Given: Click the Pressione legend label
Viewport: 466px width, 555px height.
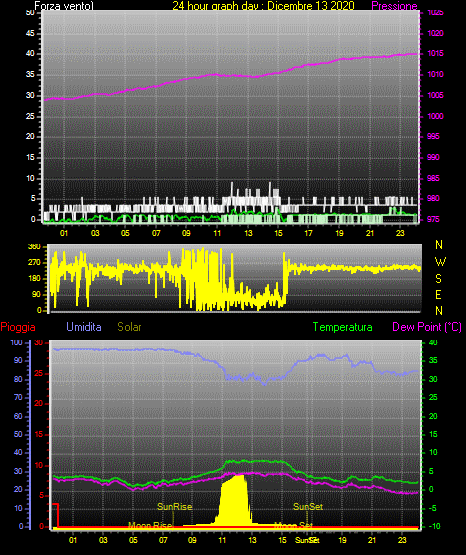Looking at the screenshot, I should click(x=394, y=6).
